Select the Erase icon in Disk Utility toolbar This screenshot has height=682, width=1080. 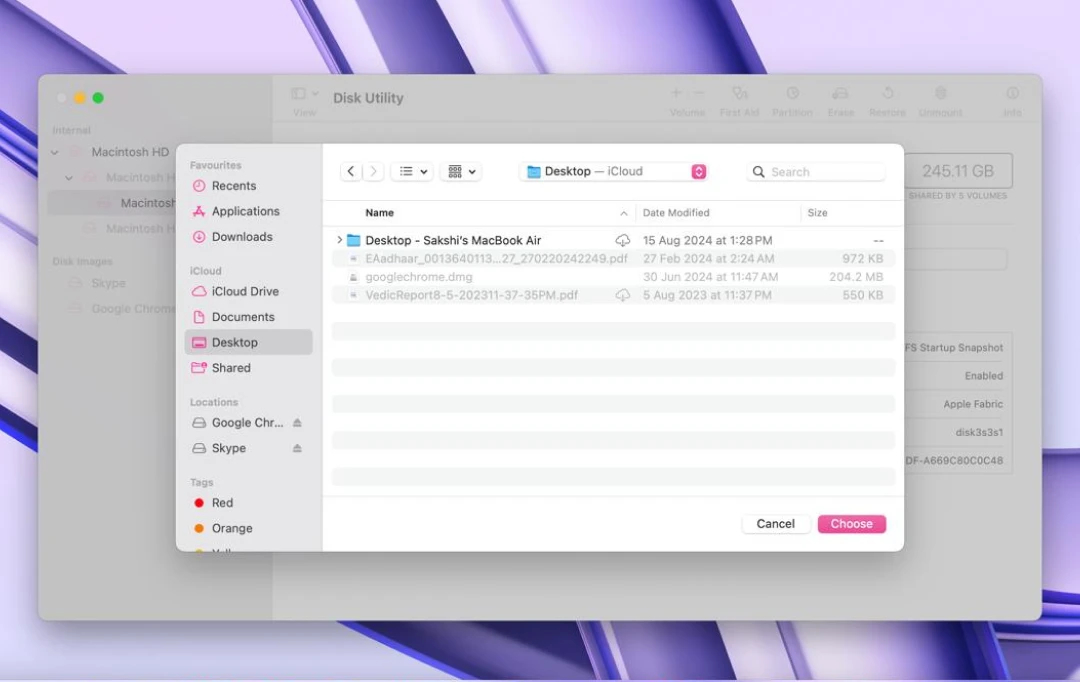point(840,95)
